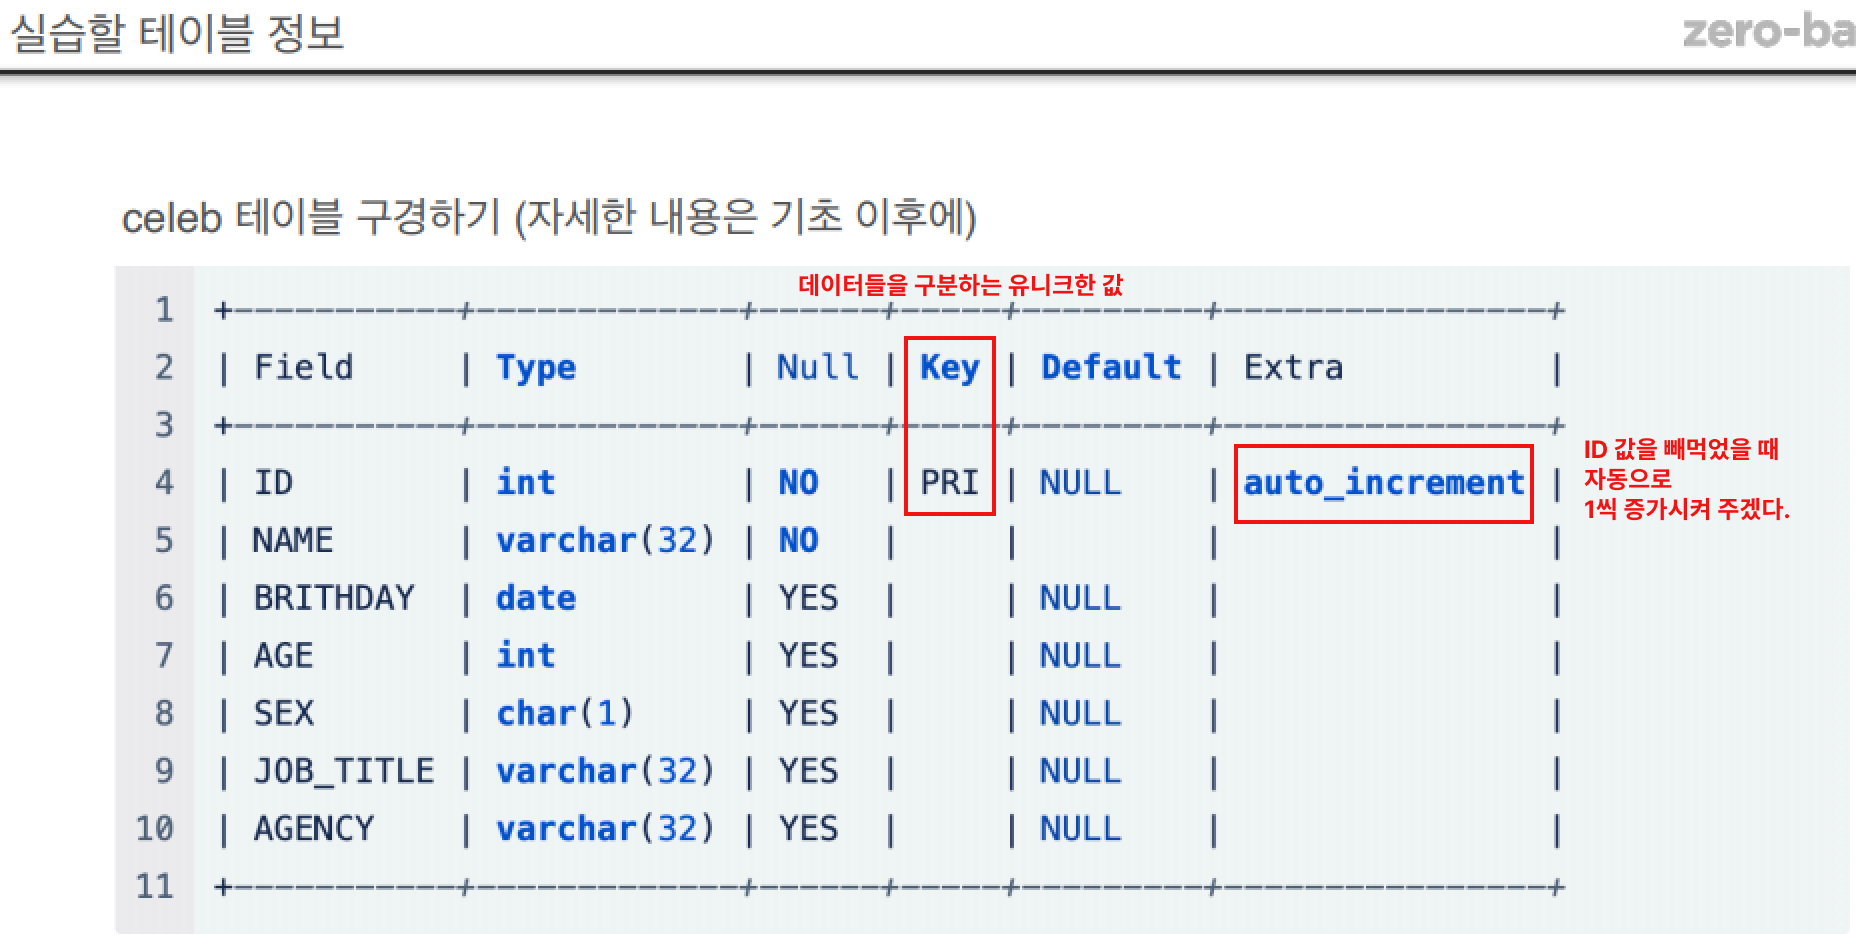Click the 'int' type in the AGE row
This screenshot has height=944, width=1856.
(526, 656)
